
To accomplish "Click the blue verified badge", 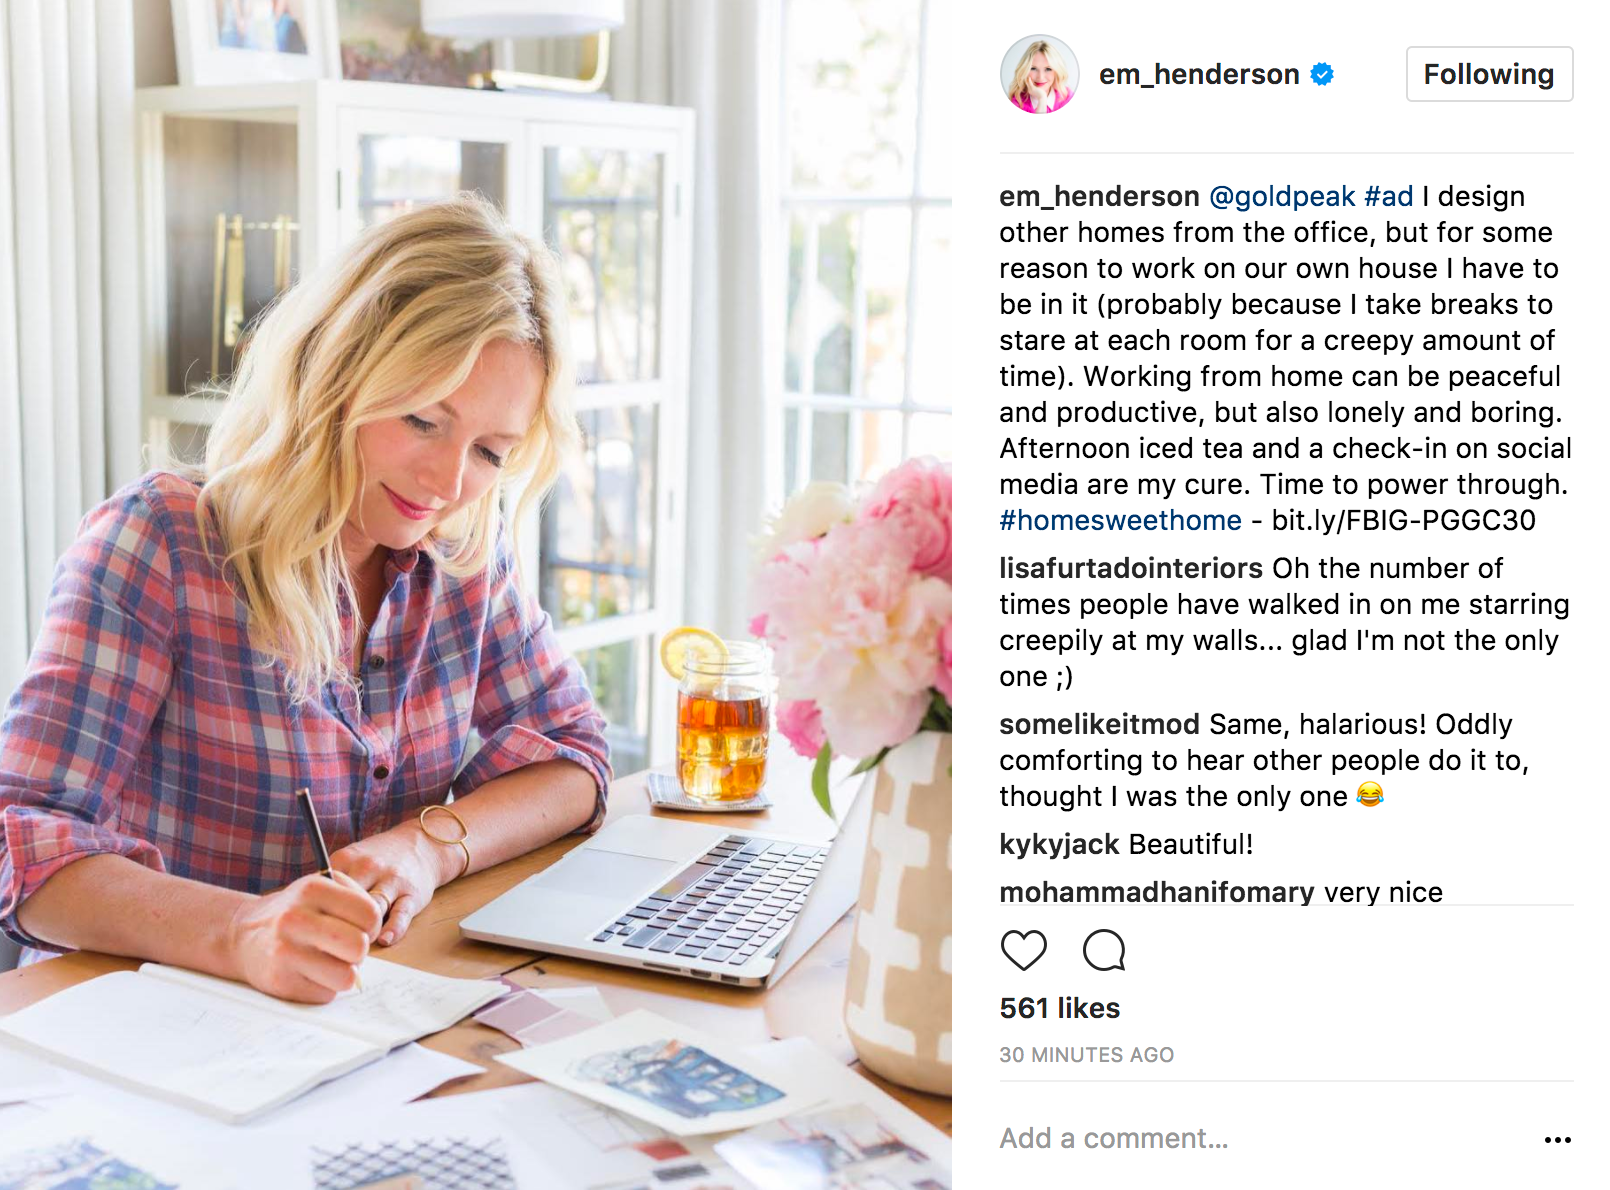I will [1322, 74].
